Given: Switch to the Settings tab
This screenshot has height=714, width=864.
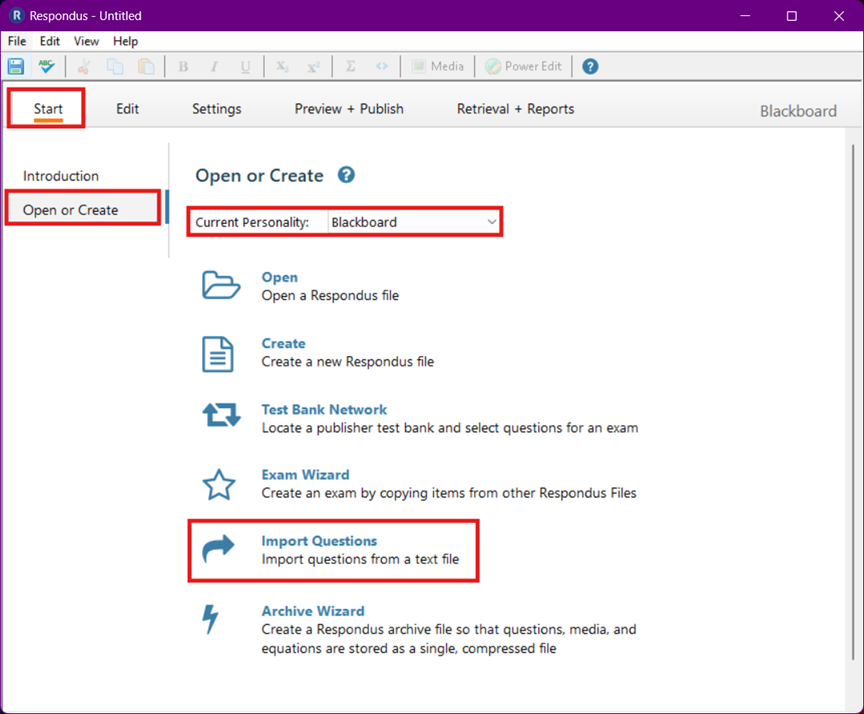Looking at the screenshot, I should (x=217, y=109).
